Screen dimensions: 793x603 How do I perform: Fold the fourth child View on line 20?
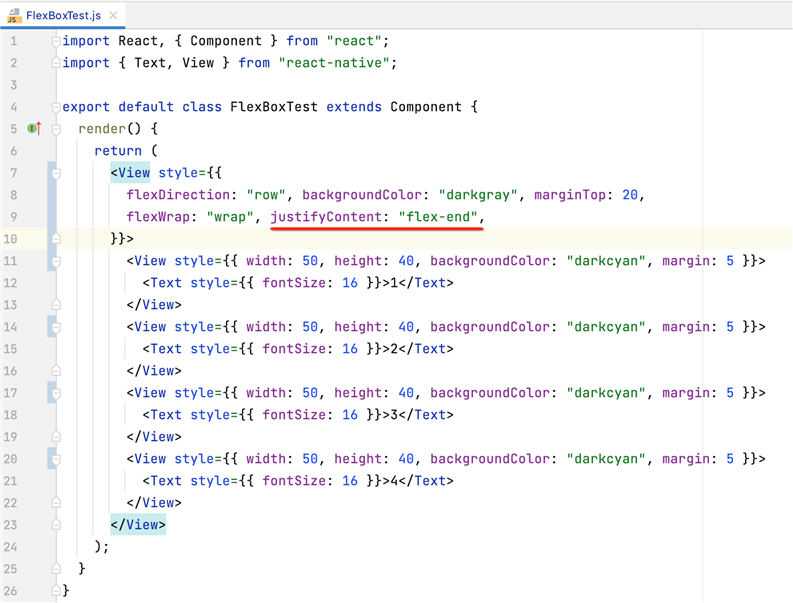pos(56,459)
